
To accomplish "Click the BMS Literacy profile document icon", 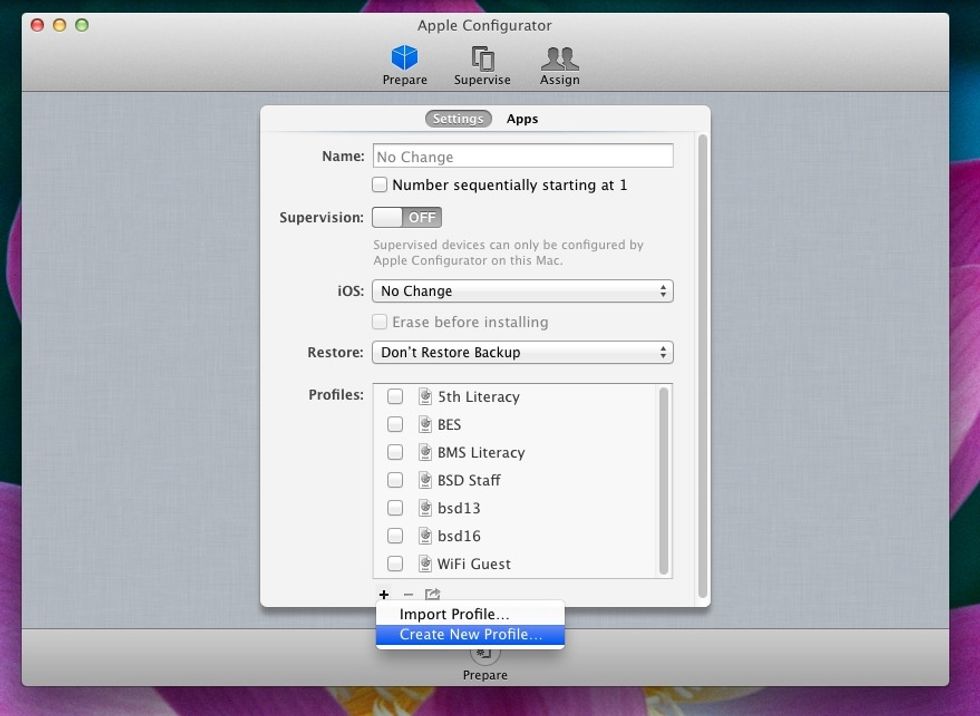I will (x=425, y=452).
